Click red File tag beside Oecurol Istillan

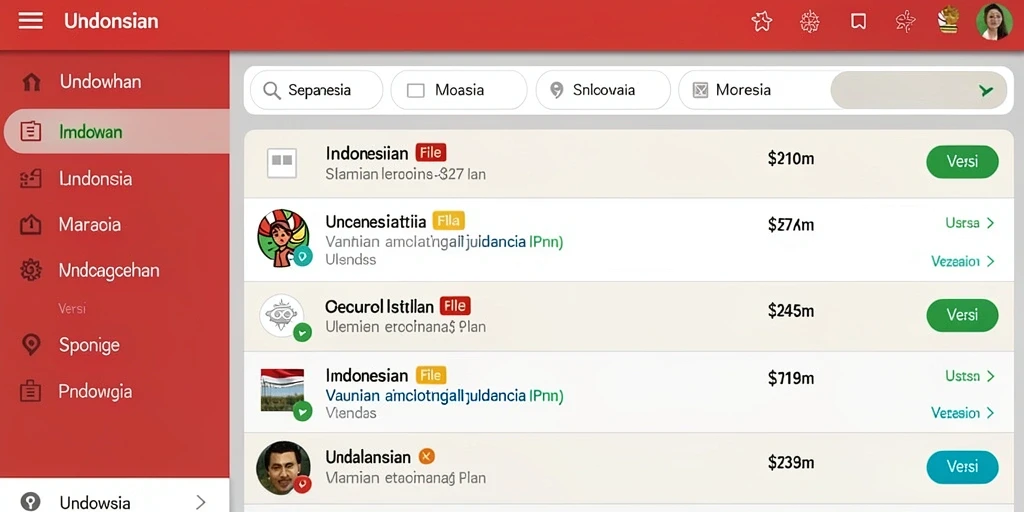click(455, 306)
